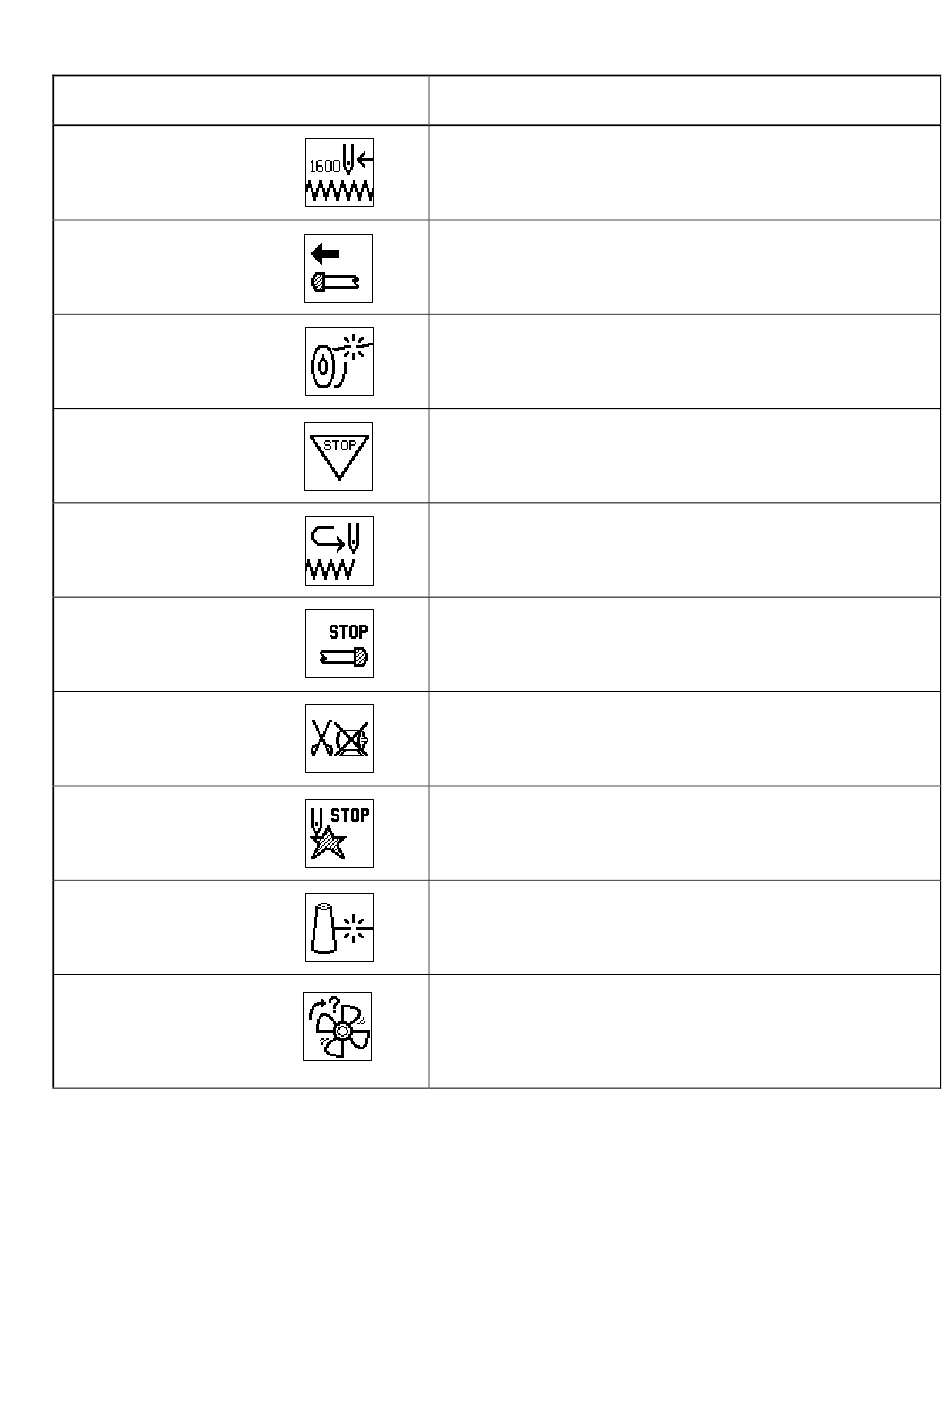Click empty cell beside 1600 zigzag icon

[x=685, y=172]
